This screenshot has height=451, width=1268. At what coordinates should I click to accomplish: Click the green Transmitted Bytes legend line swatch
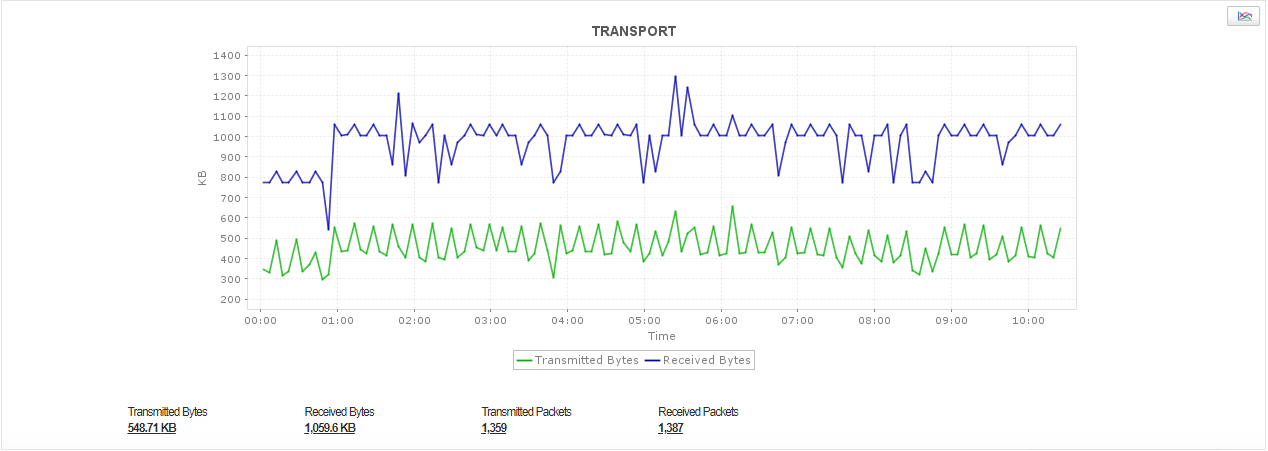[524, 360]
